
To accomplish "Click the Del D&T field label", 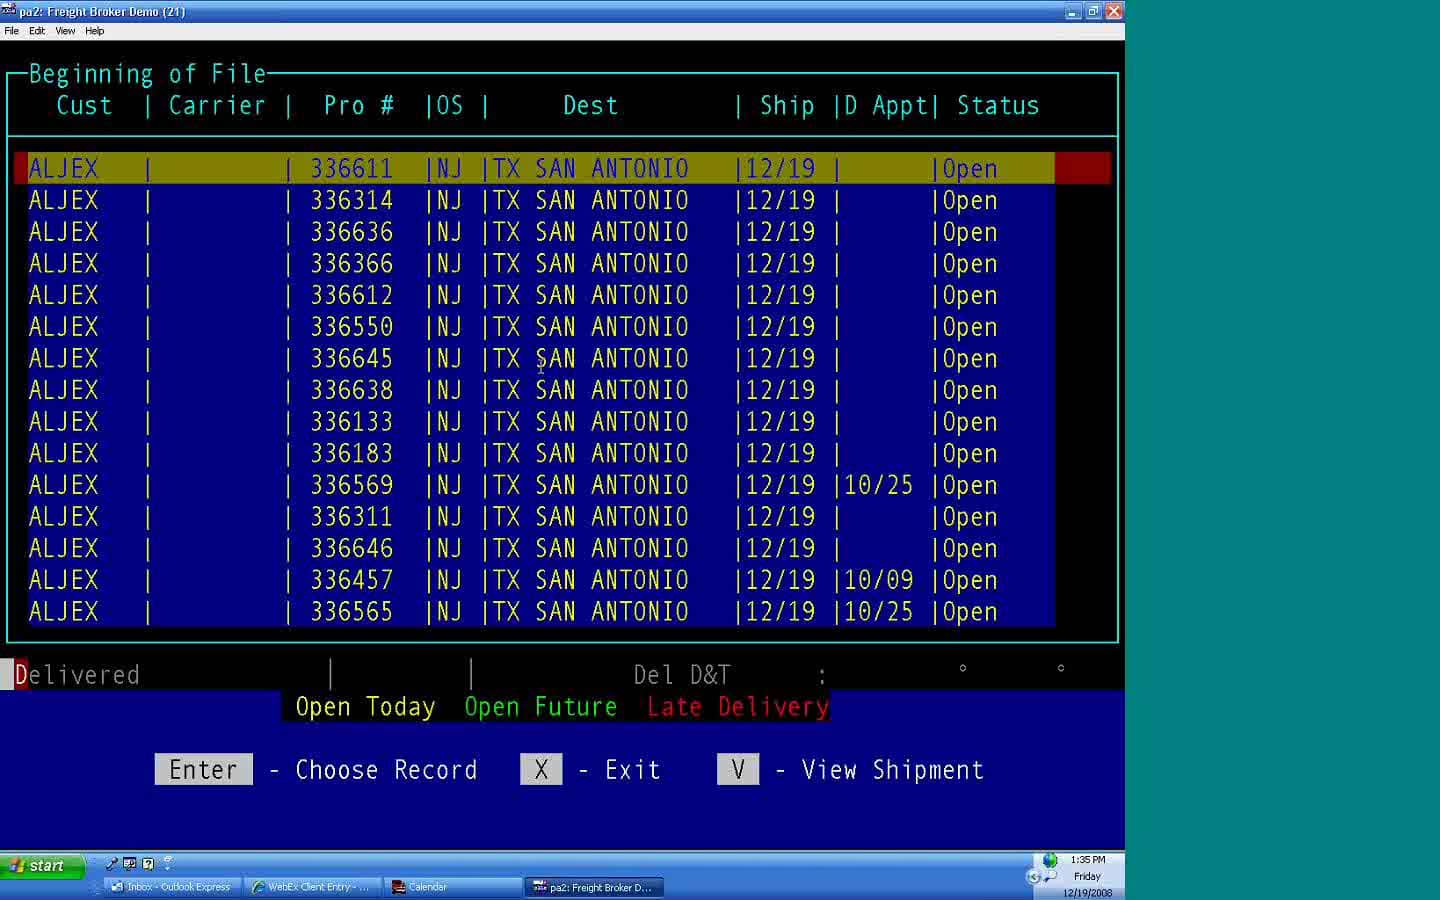I will pos(682,675).
